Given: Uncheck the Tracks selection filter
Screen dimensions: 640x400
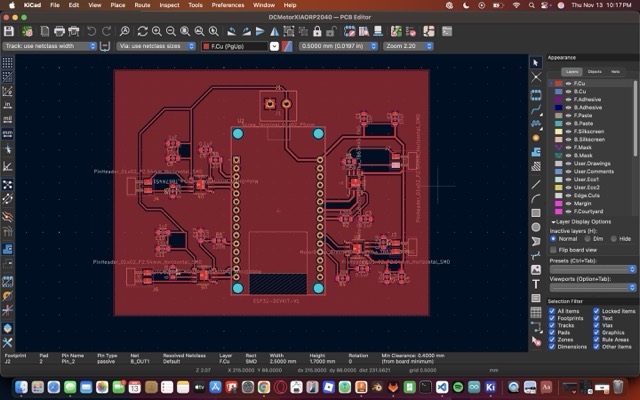Looking at the screenshot, I should (552, 325).
